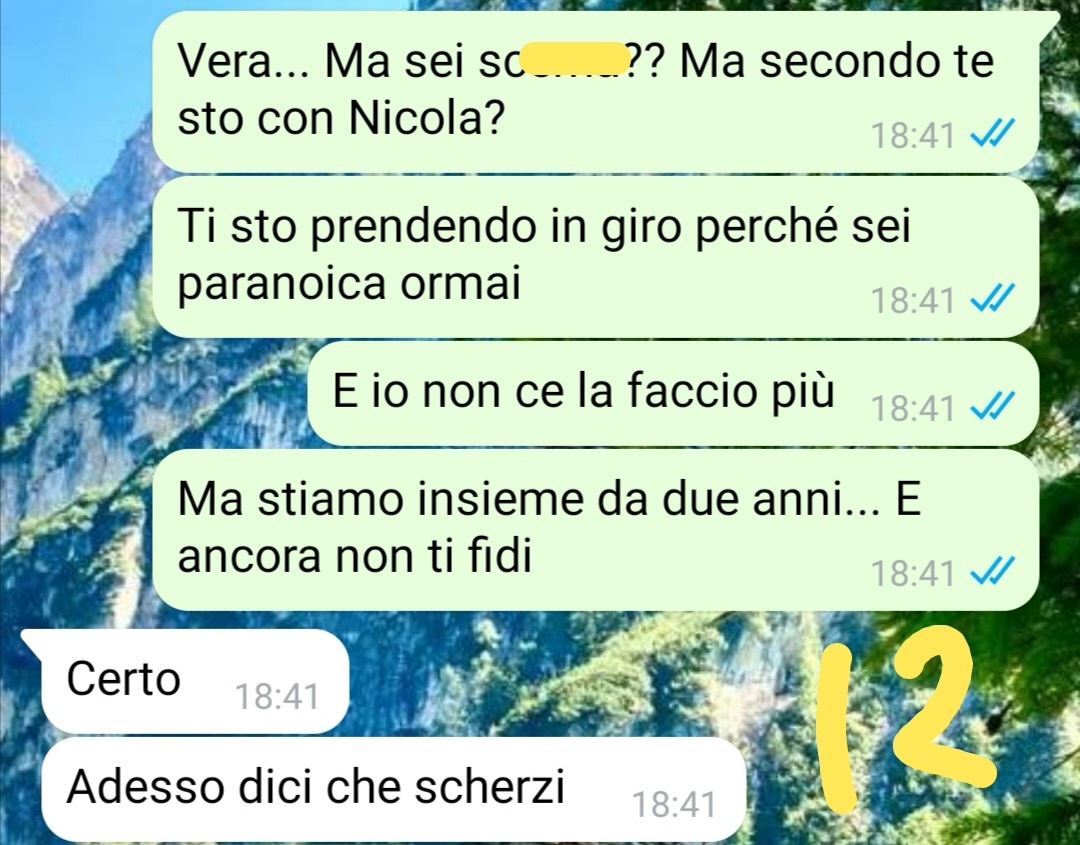
Task: Click the yellow handwritten number 12
Action: tap(906, 724)
